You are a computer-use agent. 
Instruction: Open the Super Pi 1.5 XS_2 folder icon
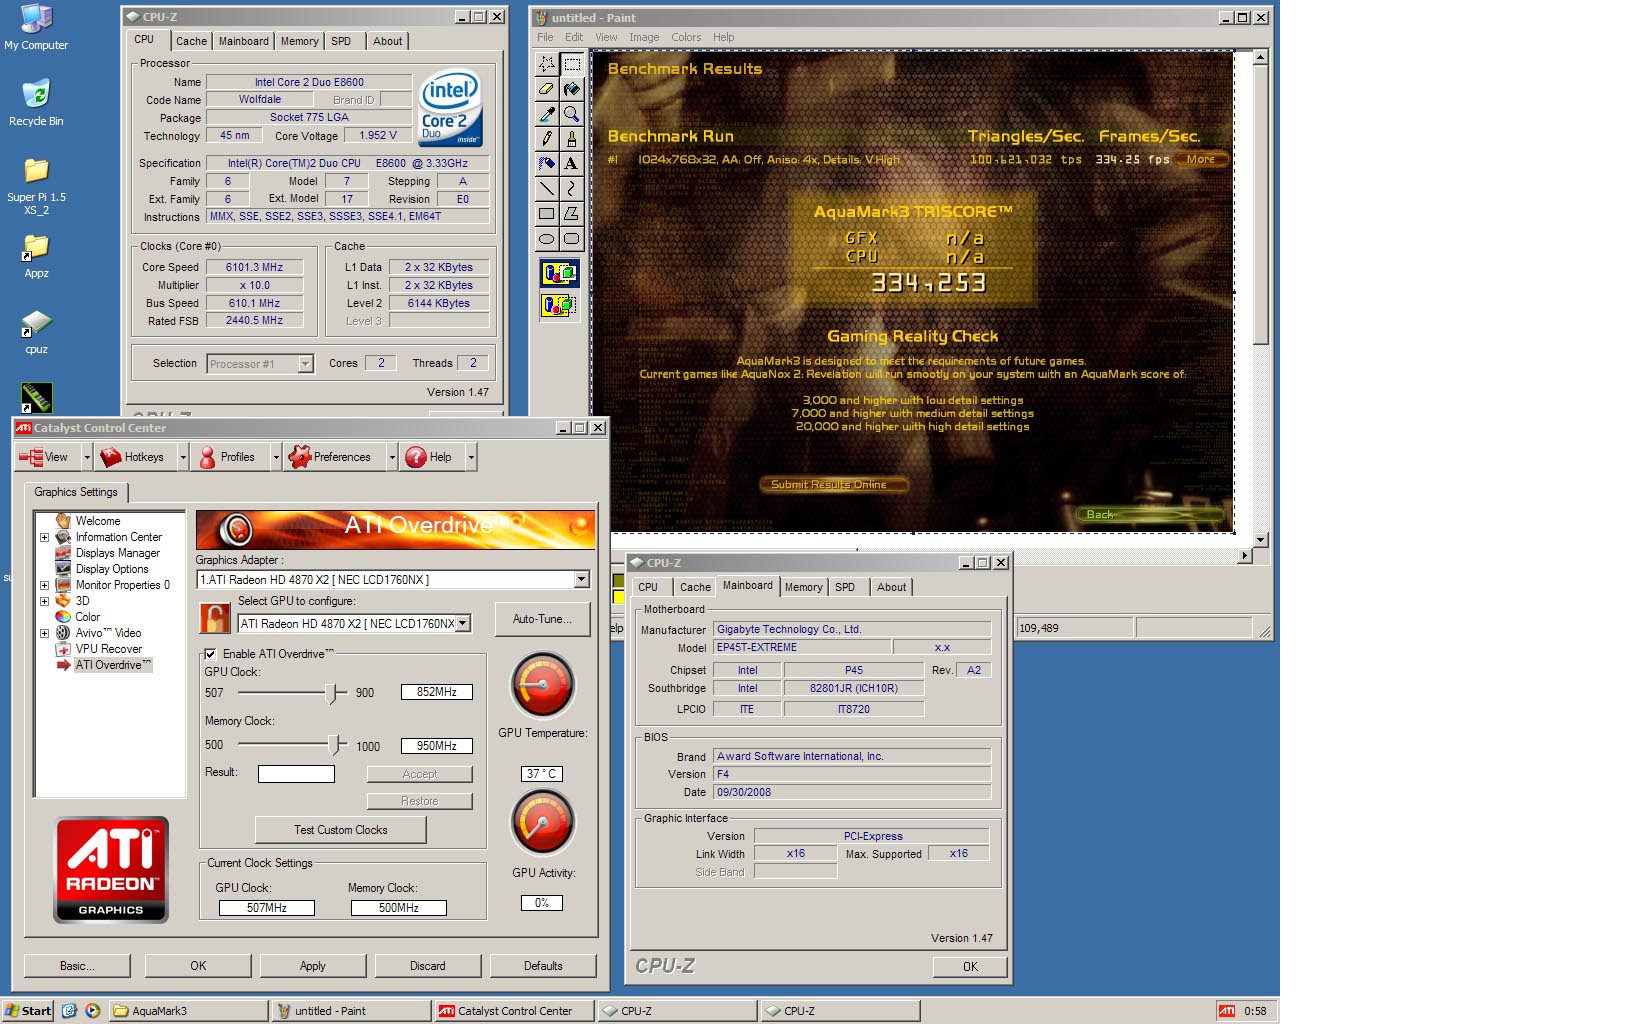coord(36,186)
